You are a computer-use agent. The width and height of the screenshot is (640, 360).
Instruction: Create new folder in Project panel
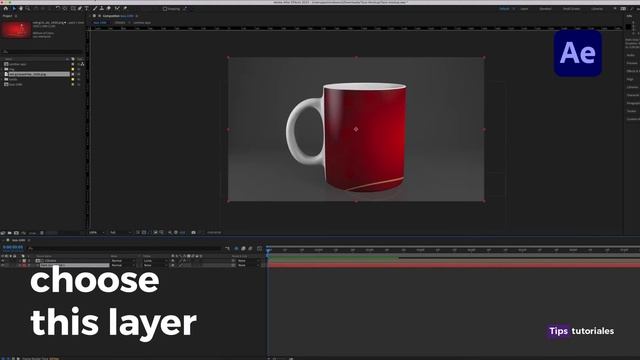click(9, 233)
